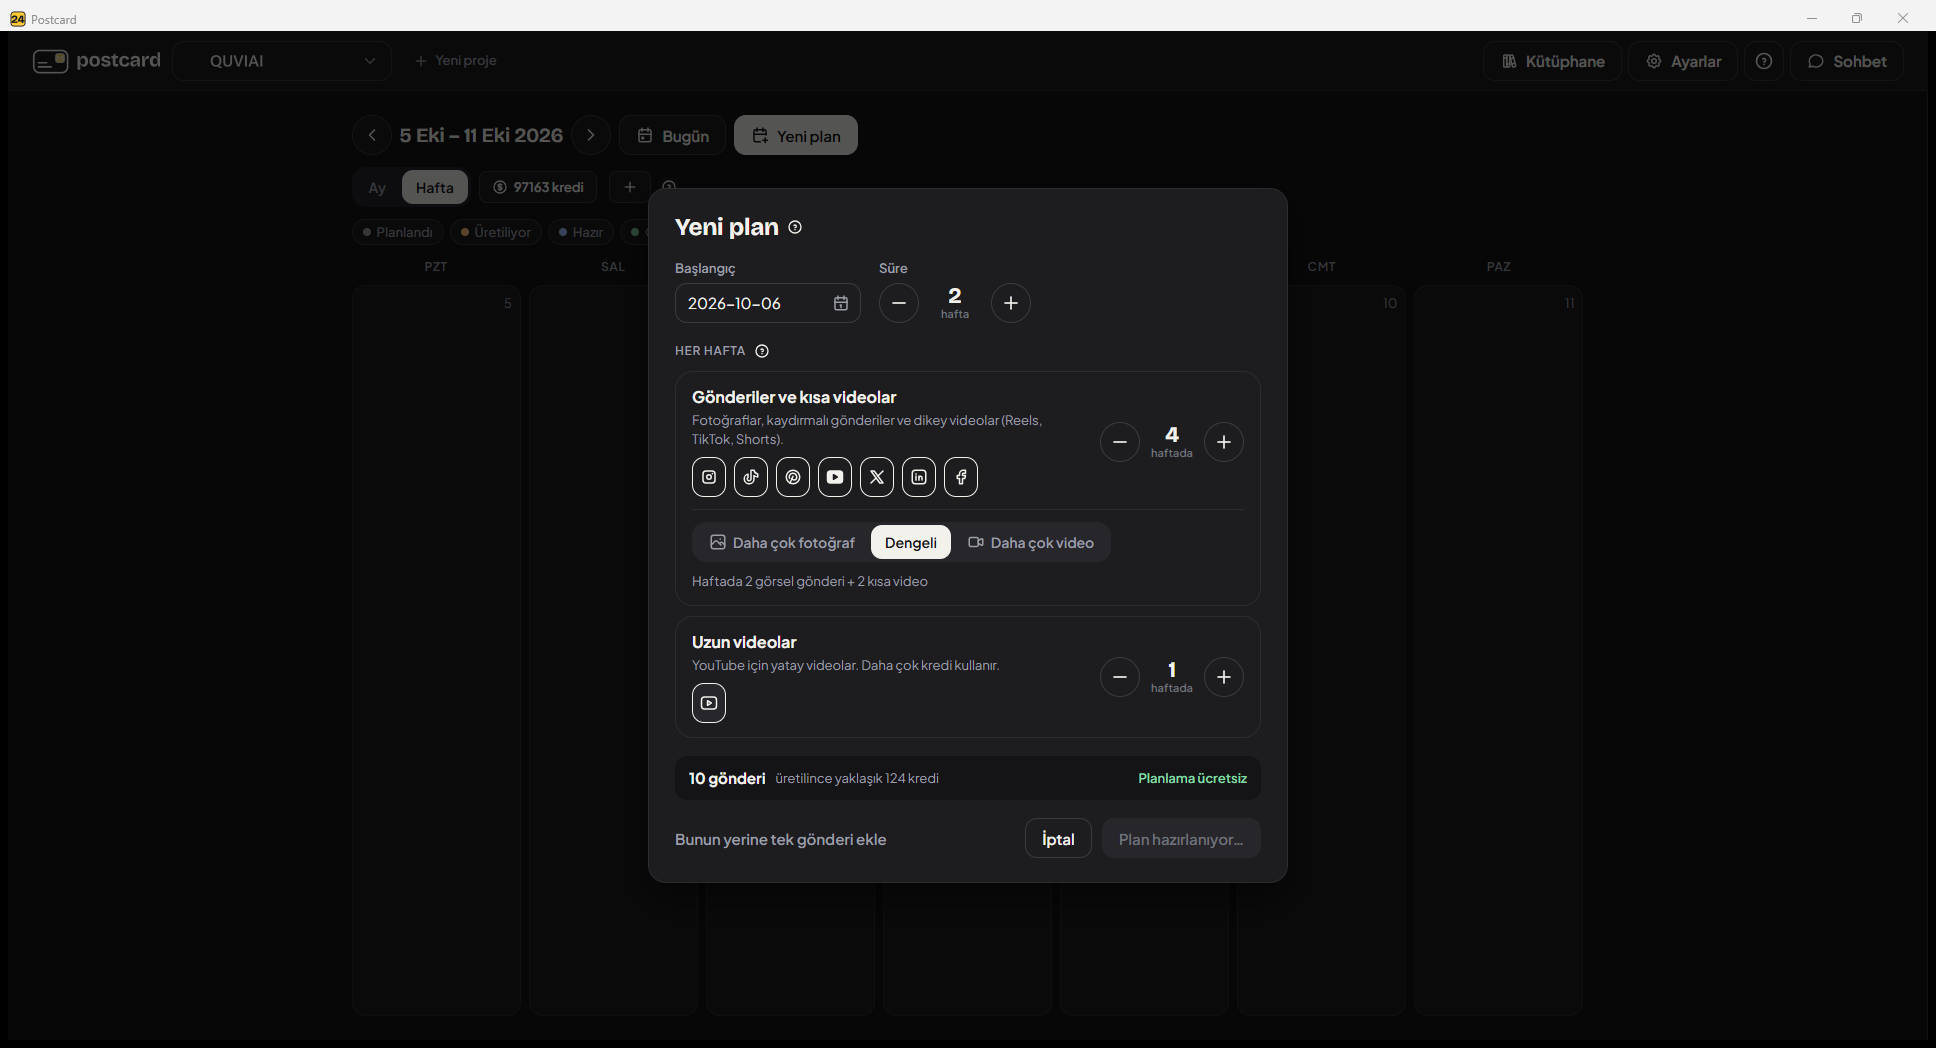The image size is (1936, 1048).
Task: Toggle YouTube icon under Gönderiler ve kısa videolar
Action: click(x=835, y=477)
